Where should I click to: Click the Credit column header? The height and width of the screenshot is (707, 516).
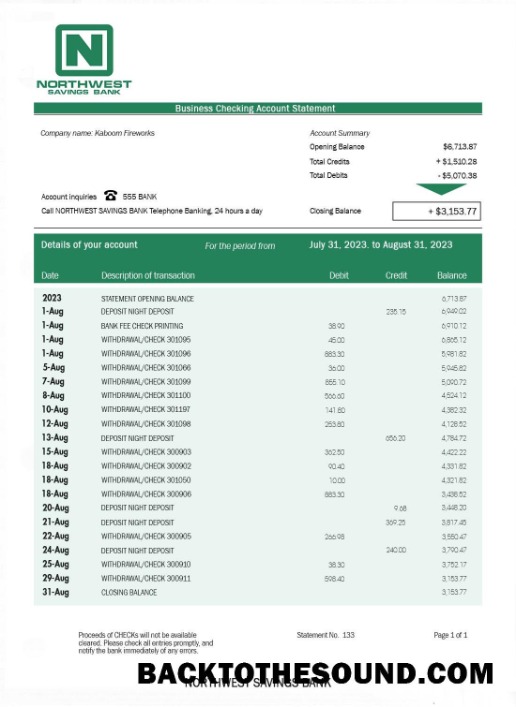click(x=396, y=275)
